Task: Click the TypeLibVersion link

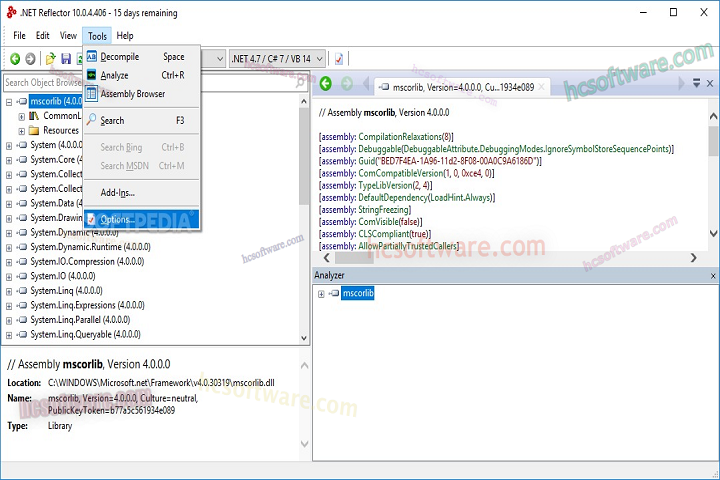Action: tap(385, 186)
